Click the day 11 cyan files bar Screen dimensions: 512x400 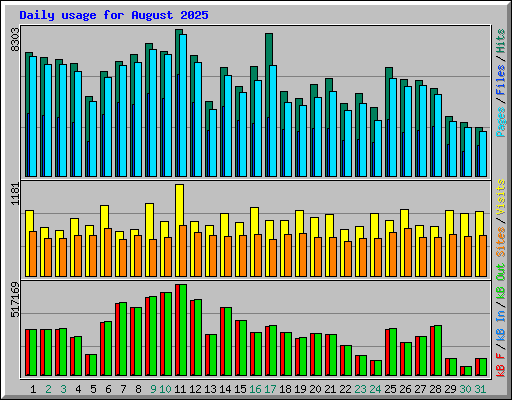tap(183, 105)
